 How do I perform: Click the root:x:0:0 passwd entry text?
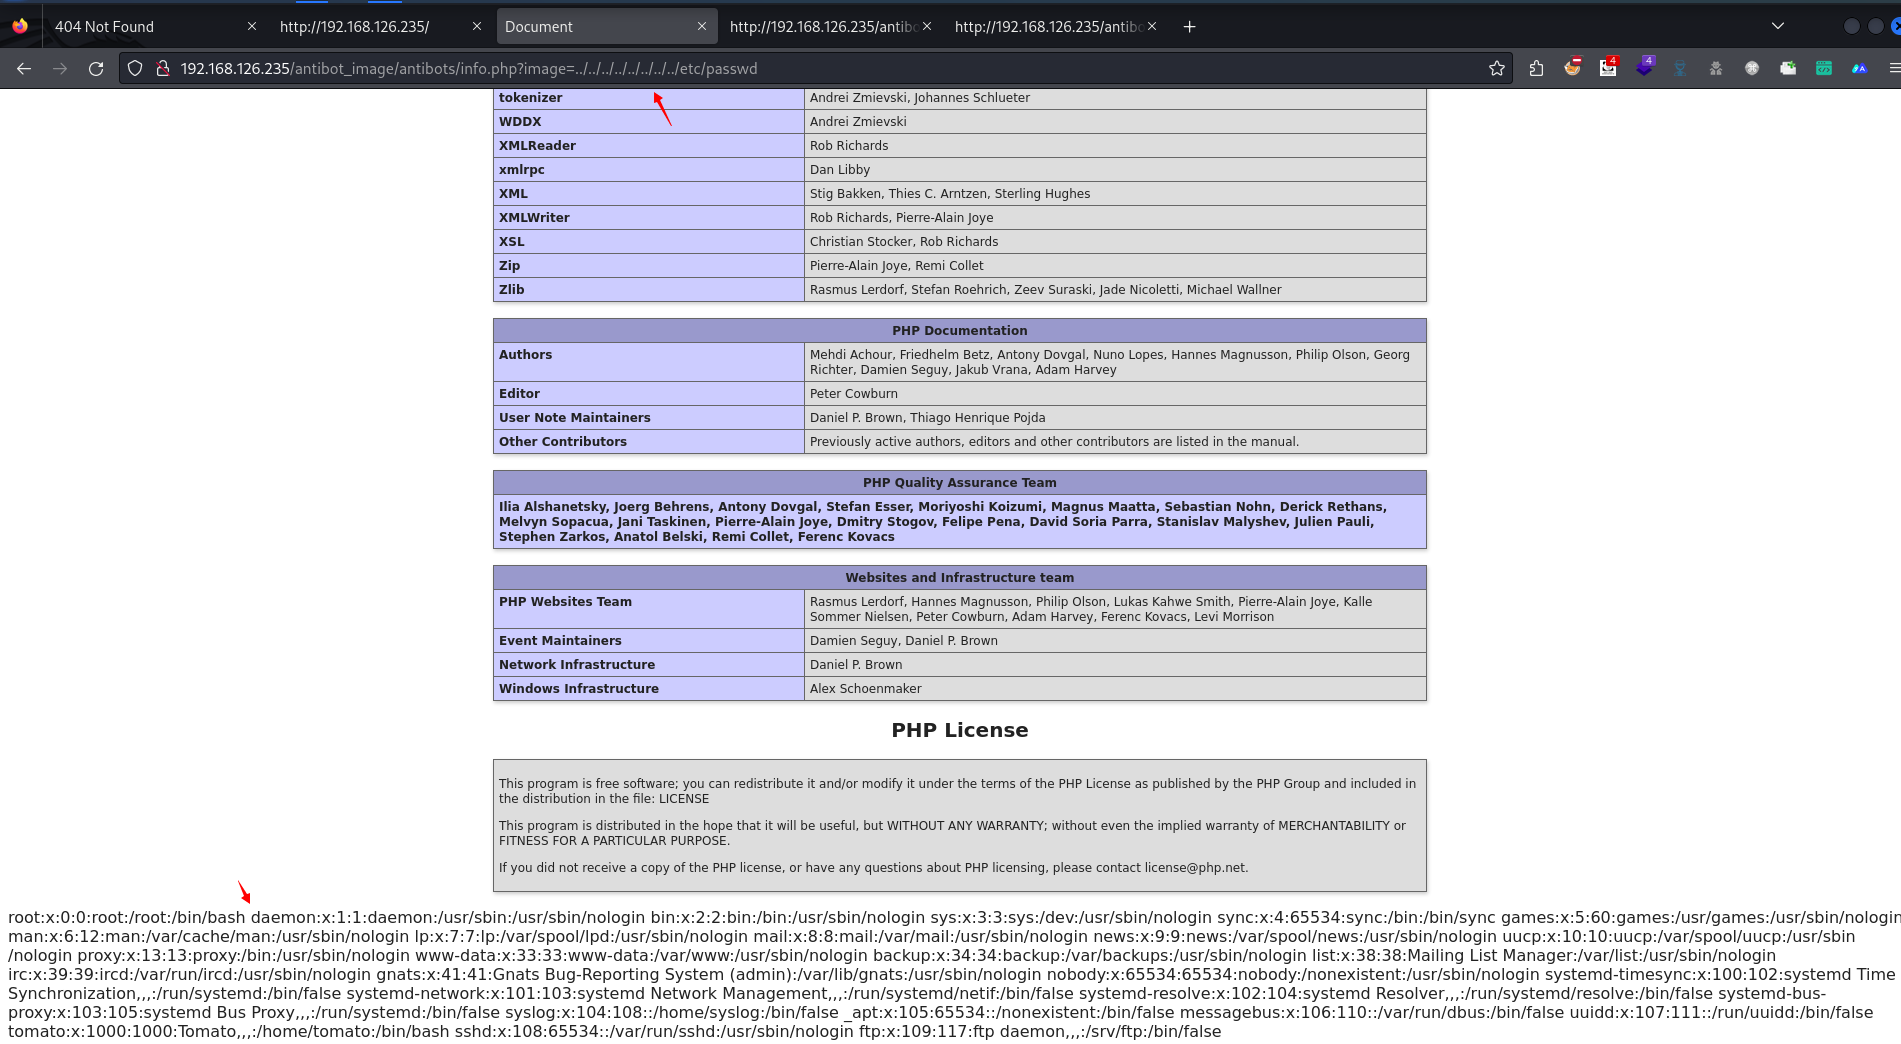point(127,917)
